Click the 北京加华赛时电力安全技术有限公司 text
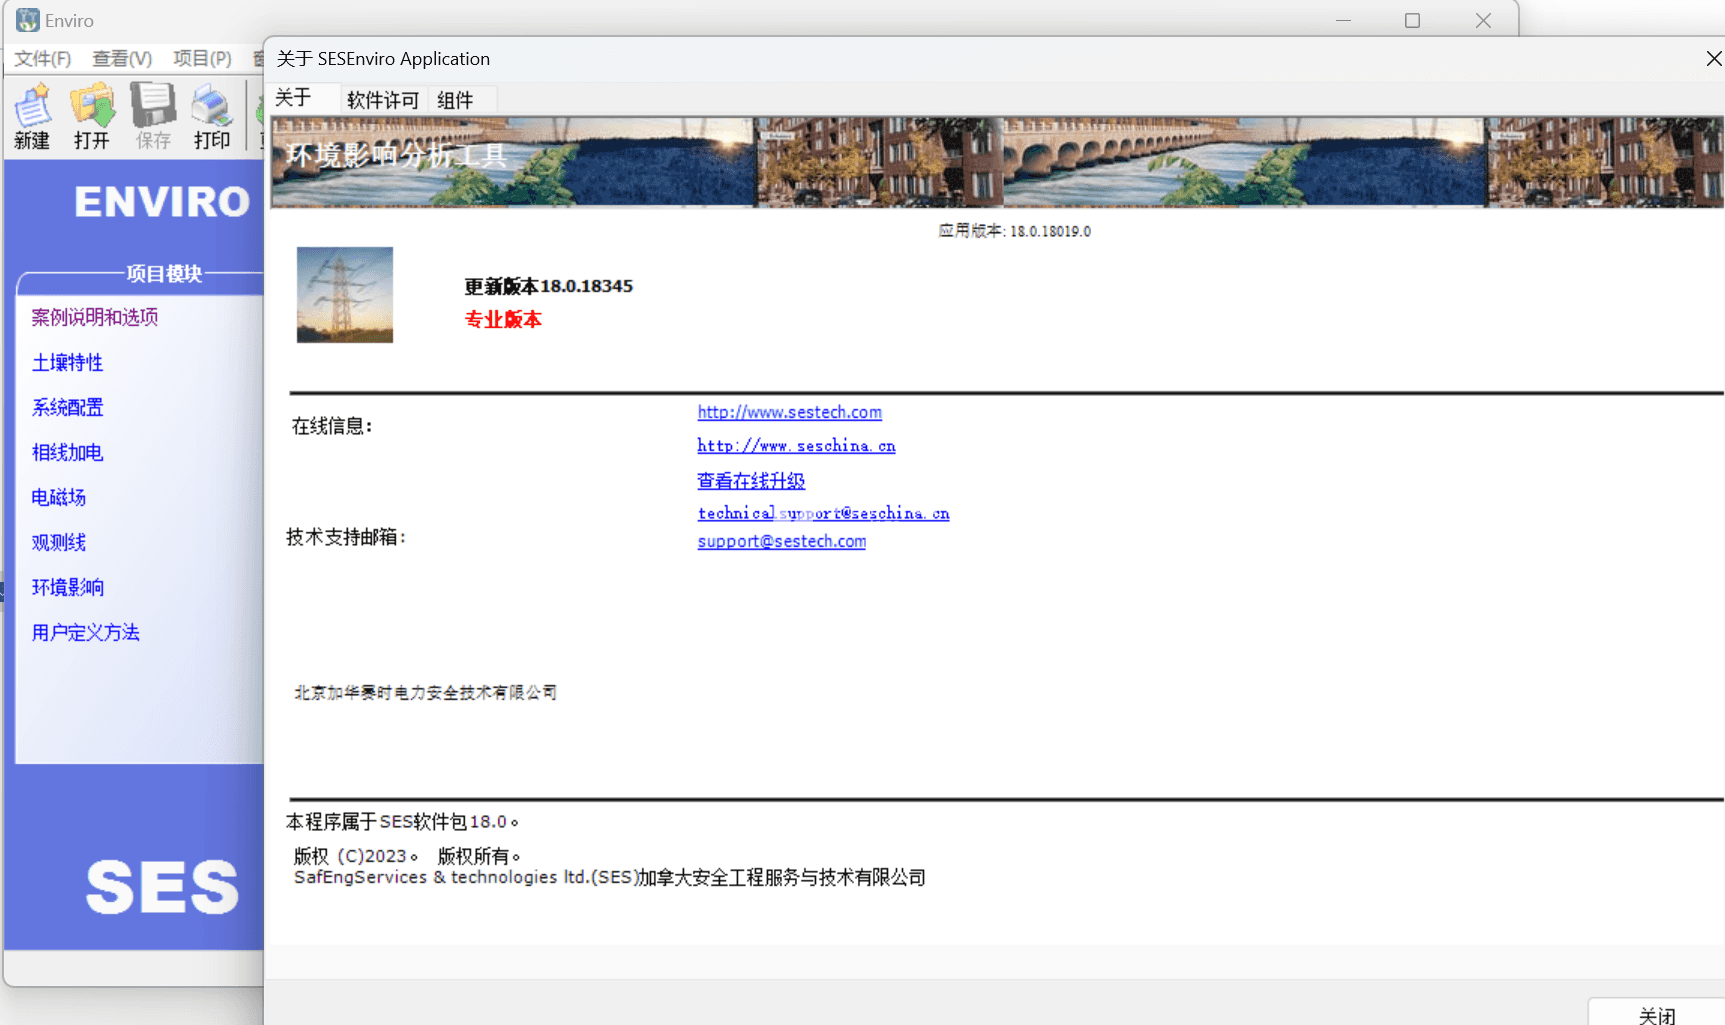1725x1025 pixels. pos(426,692)
